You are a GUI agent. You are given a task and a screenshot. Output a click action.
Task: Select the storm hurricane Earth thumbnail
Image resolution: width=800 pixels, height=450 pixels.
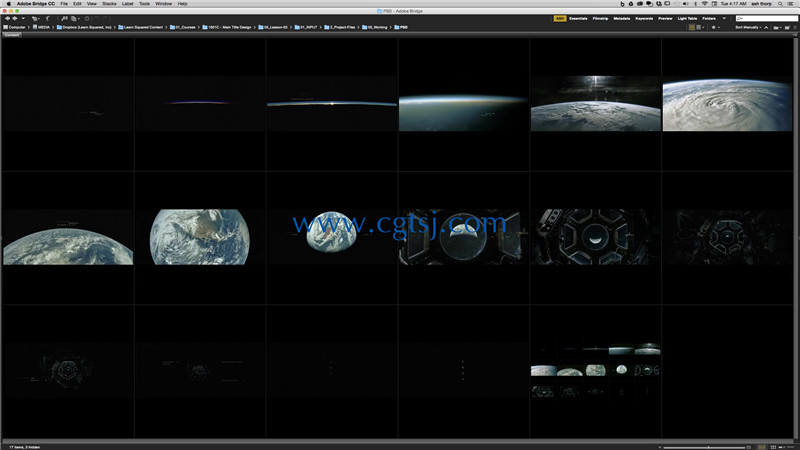click(727, 104)
